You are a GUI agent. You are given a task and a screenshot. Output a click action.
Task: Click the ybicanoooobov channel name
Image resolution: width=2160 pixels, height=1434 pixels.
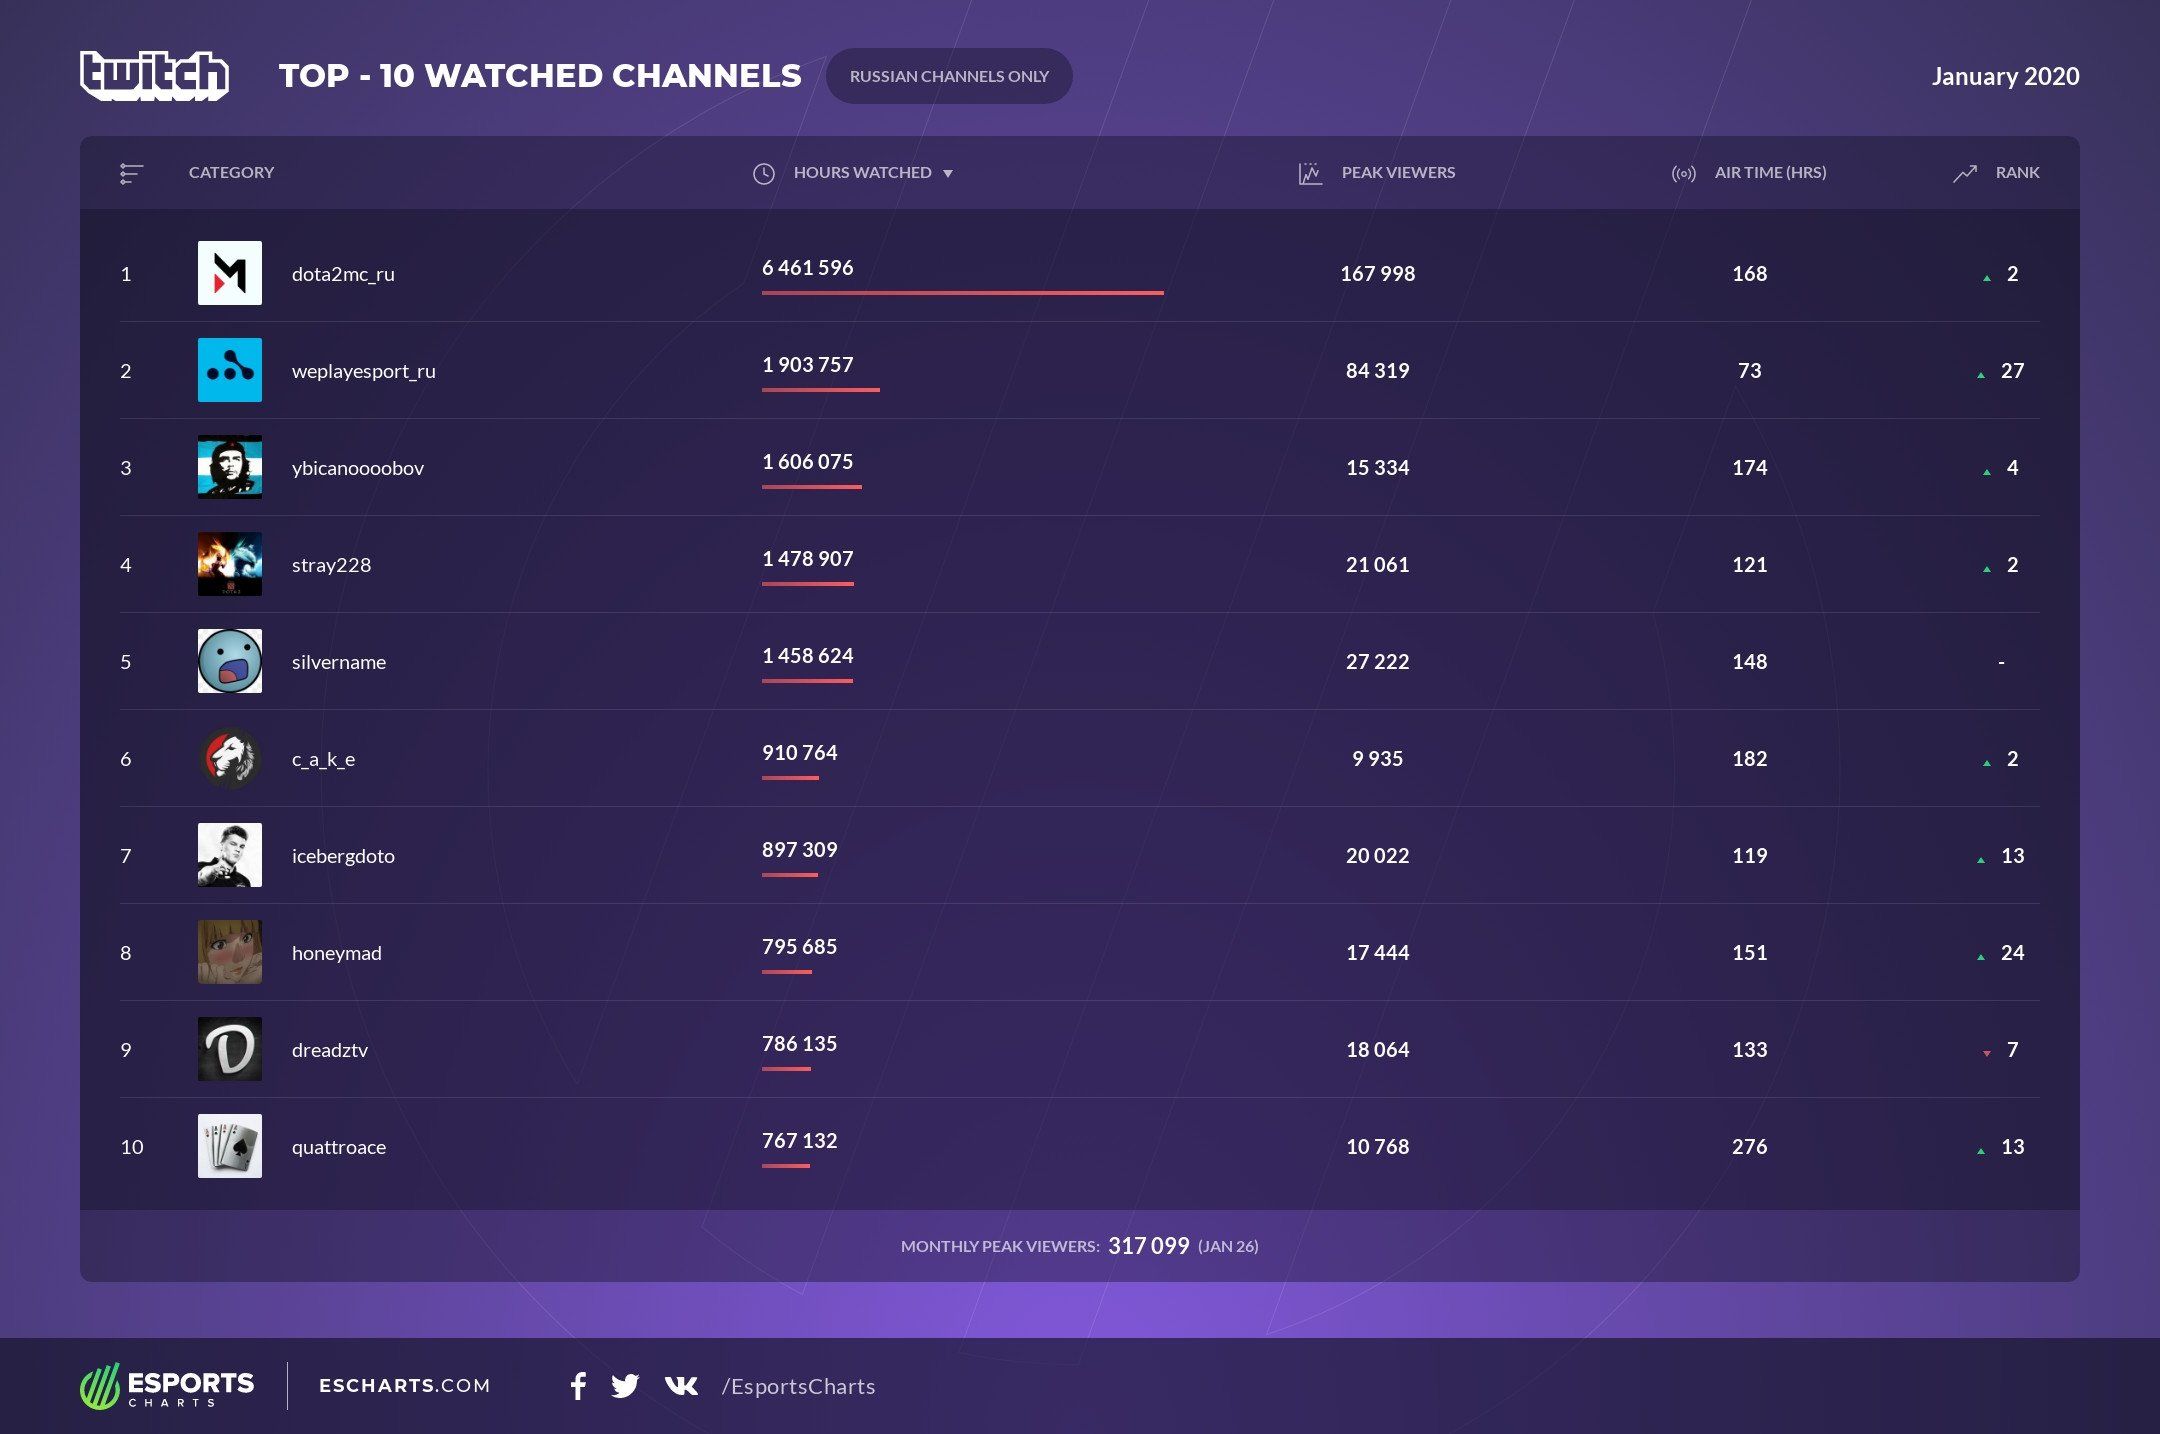pyautogui.click(x=358, y=468)
